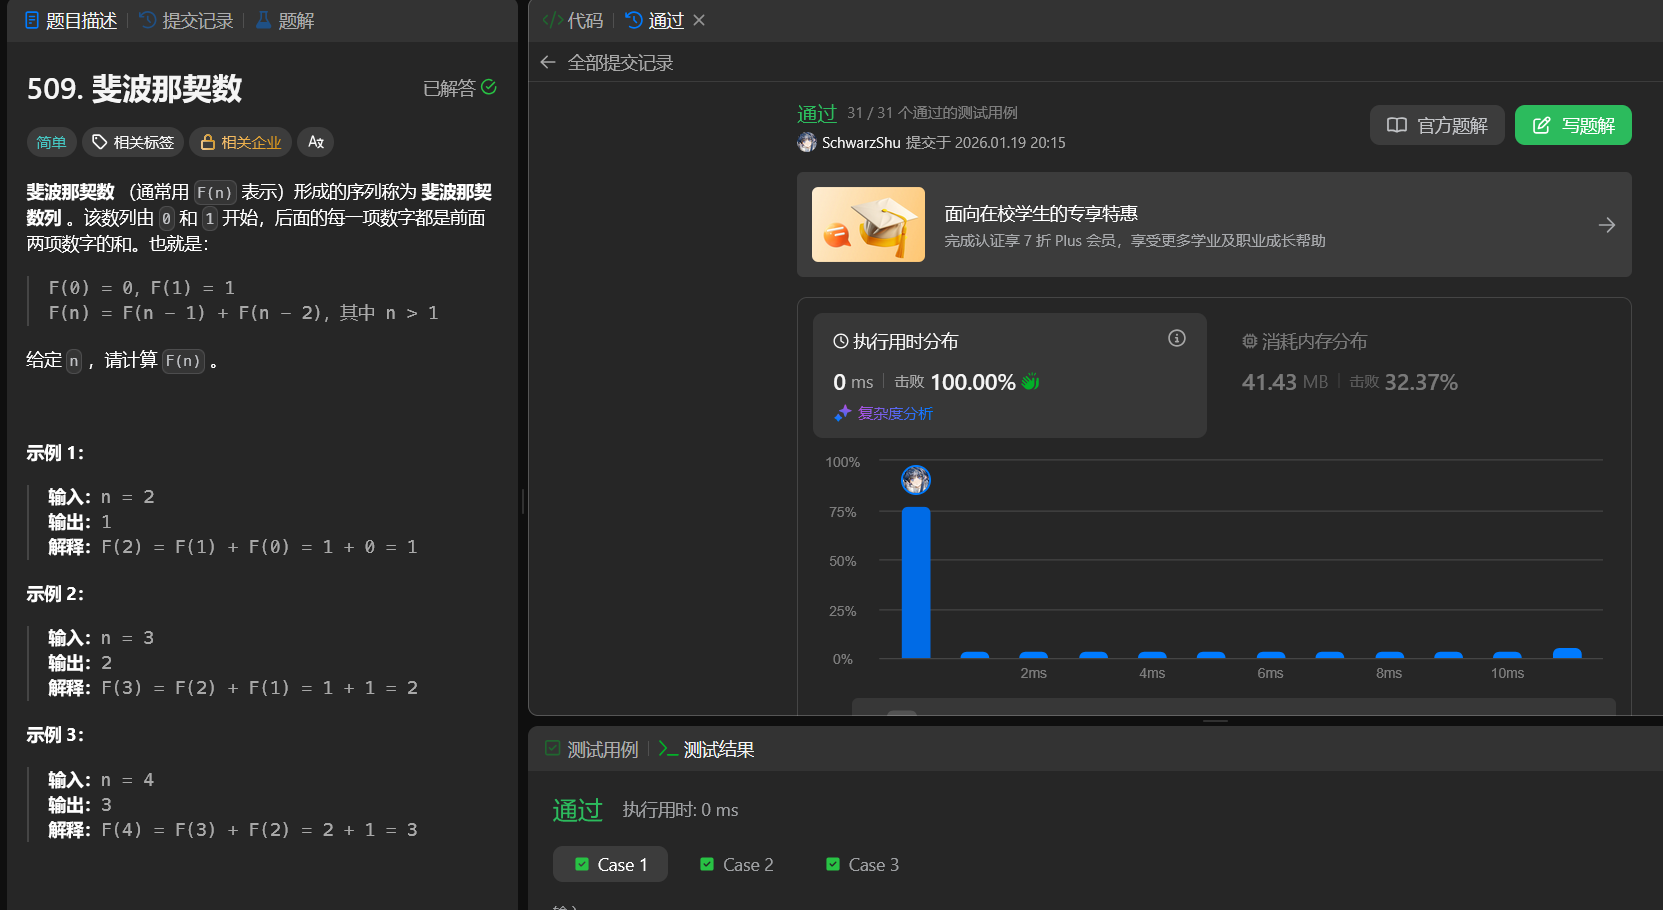Viewport: 1663px width, 910px height.
Task: Switch to the 题解 solutions tab
Action: click(x=285, y=20)
